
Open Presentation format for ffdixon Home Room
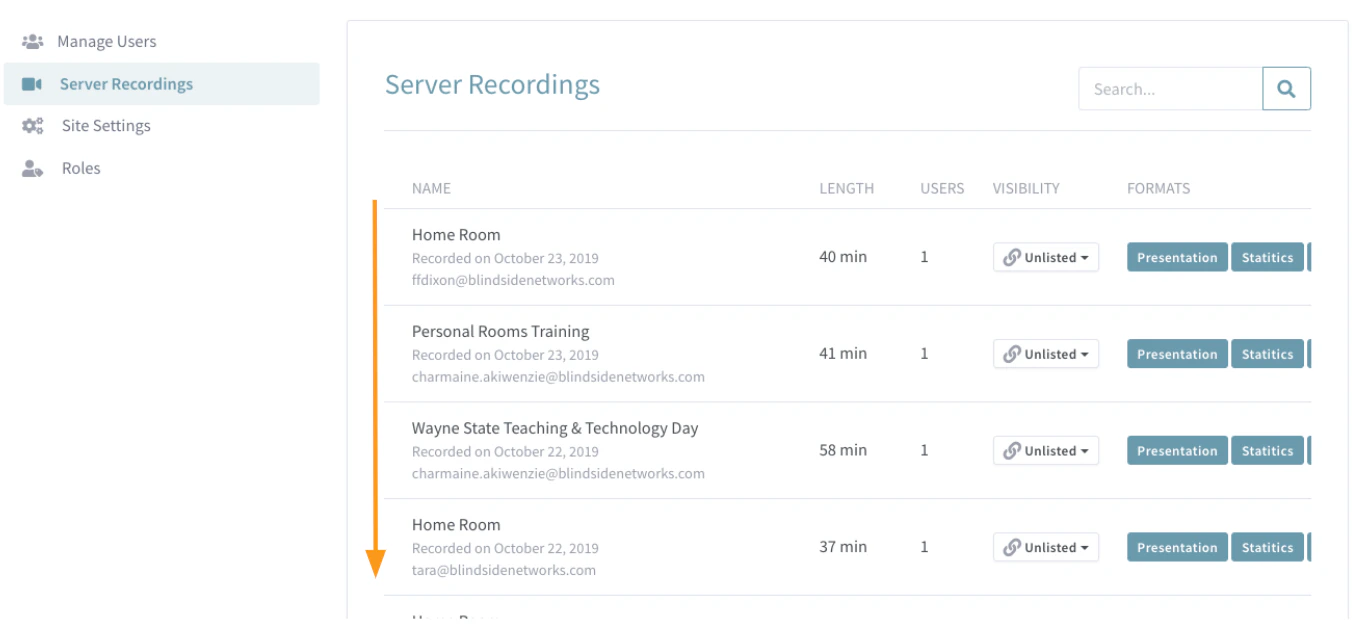(1177, 257)
